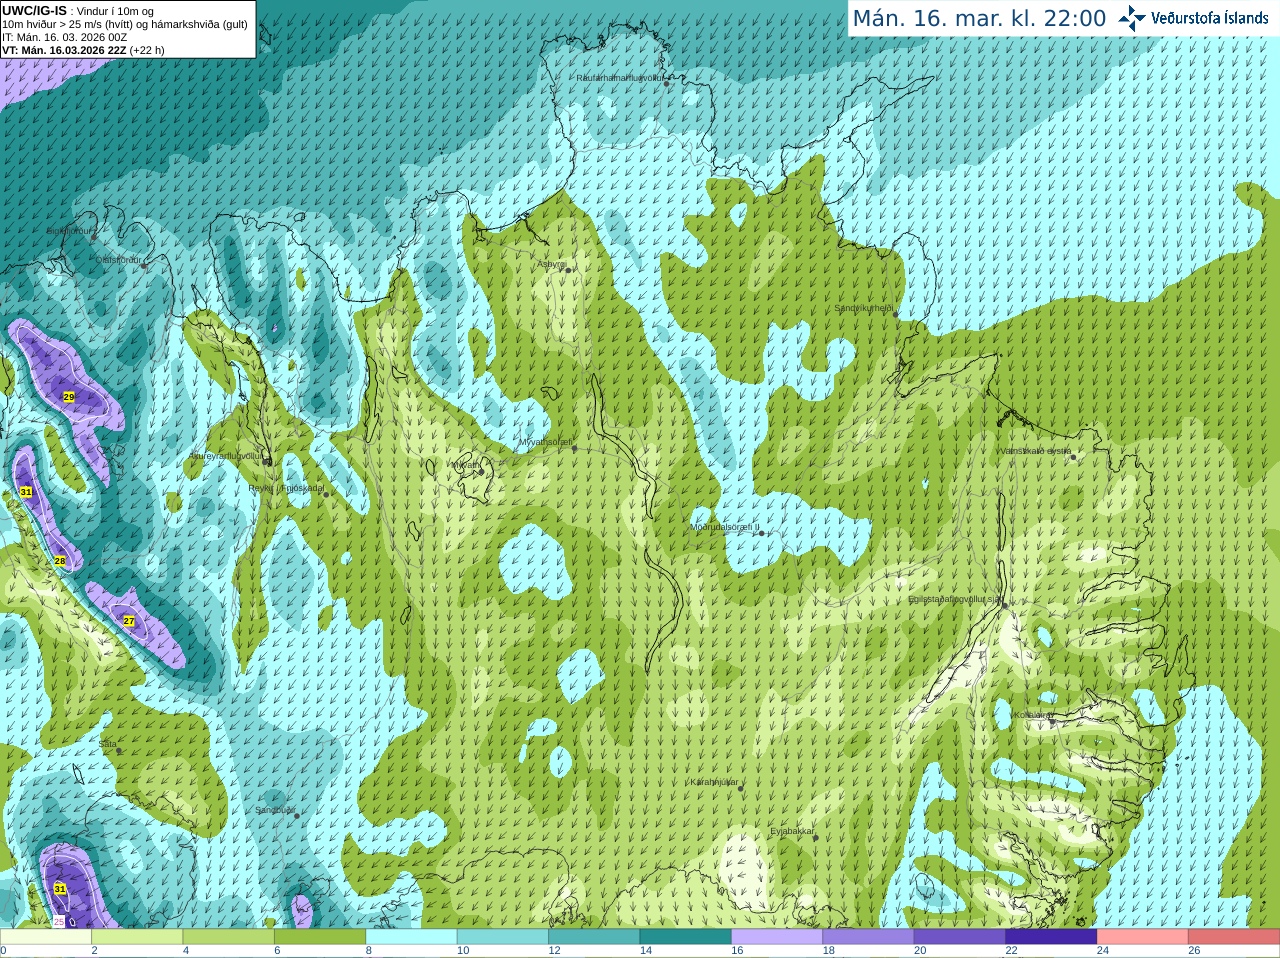Click the UWC/IG-IS model title
The height and width of the screenshot is (958, 1280).
click(34, 11)
